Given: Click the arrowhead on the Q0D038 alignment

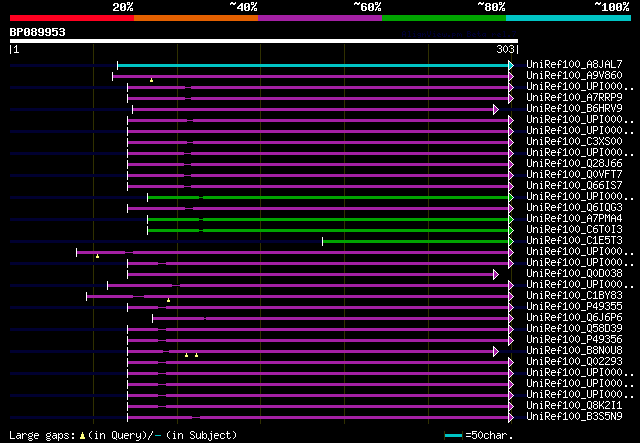Looking at the screenshot, I should click(x=495, y=274).
